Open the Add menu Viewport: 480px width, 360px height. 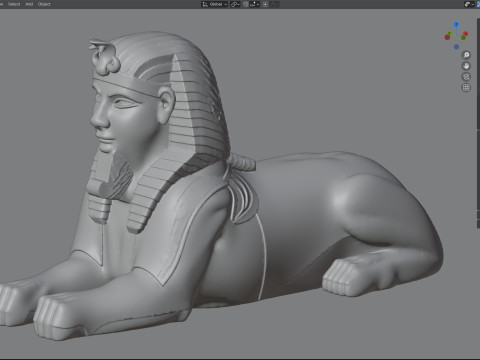tap(29, 4)
